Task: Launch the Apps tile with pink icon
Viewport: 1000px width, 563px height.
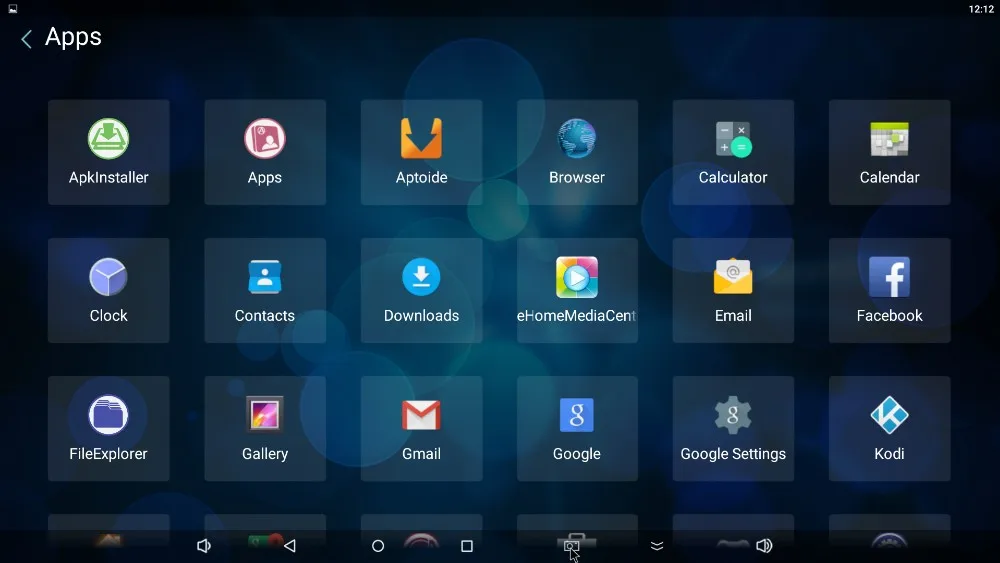Action: (265, 152)
